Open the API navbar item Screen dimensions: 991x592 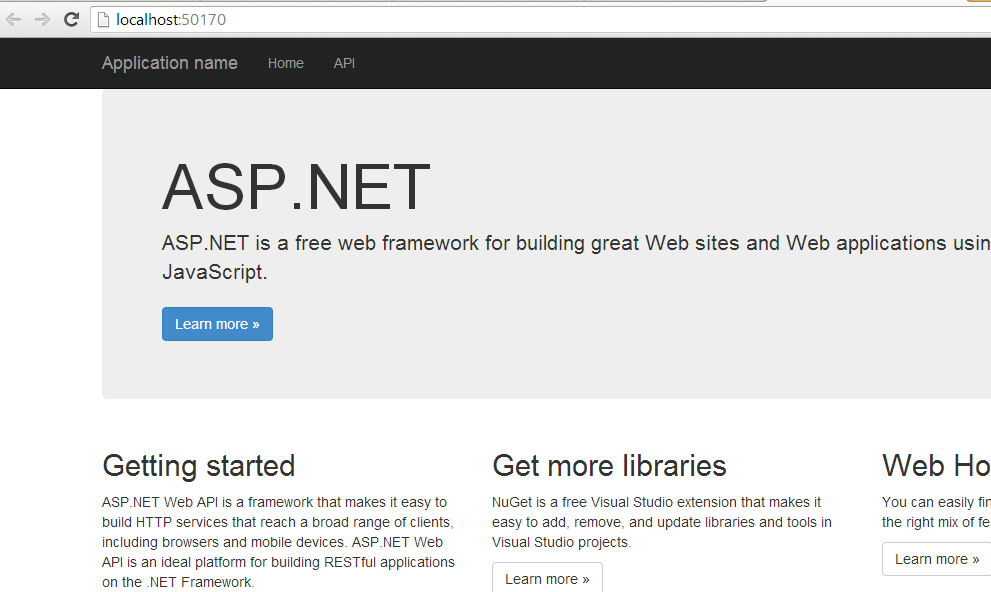(x=344, y=63)
